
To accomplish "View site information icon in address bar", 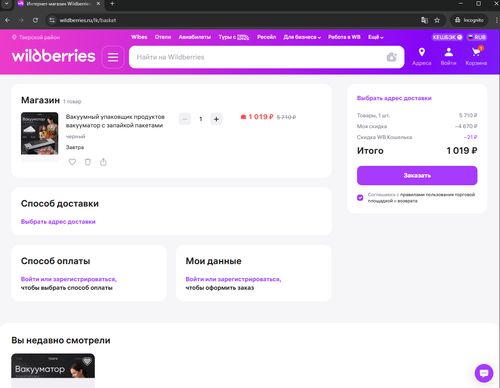I will pyautogui.click(x=52, y=20).
